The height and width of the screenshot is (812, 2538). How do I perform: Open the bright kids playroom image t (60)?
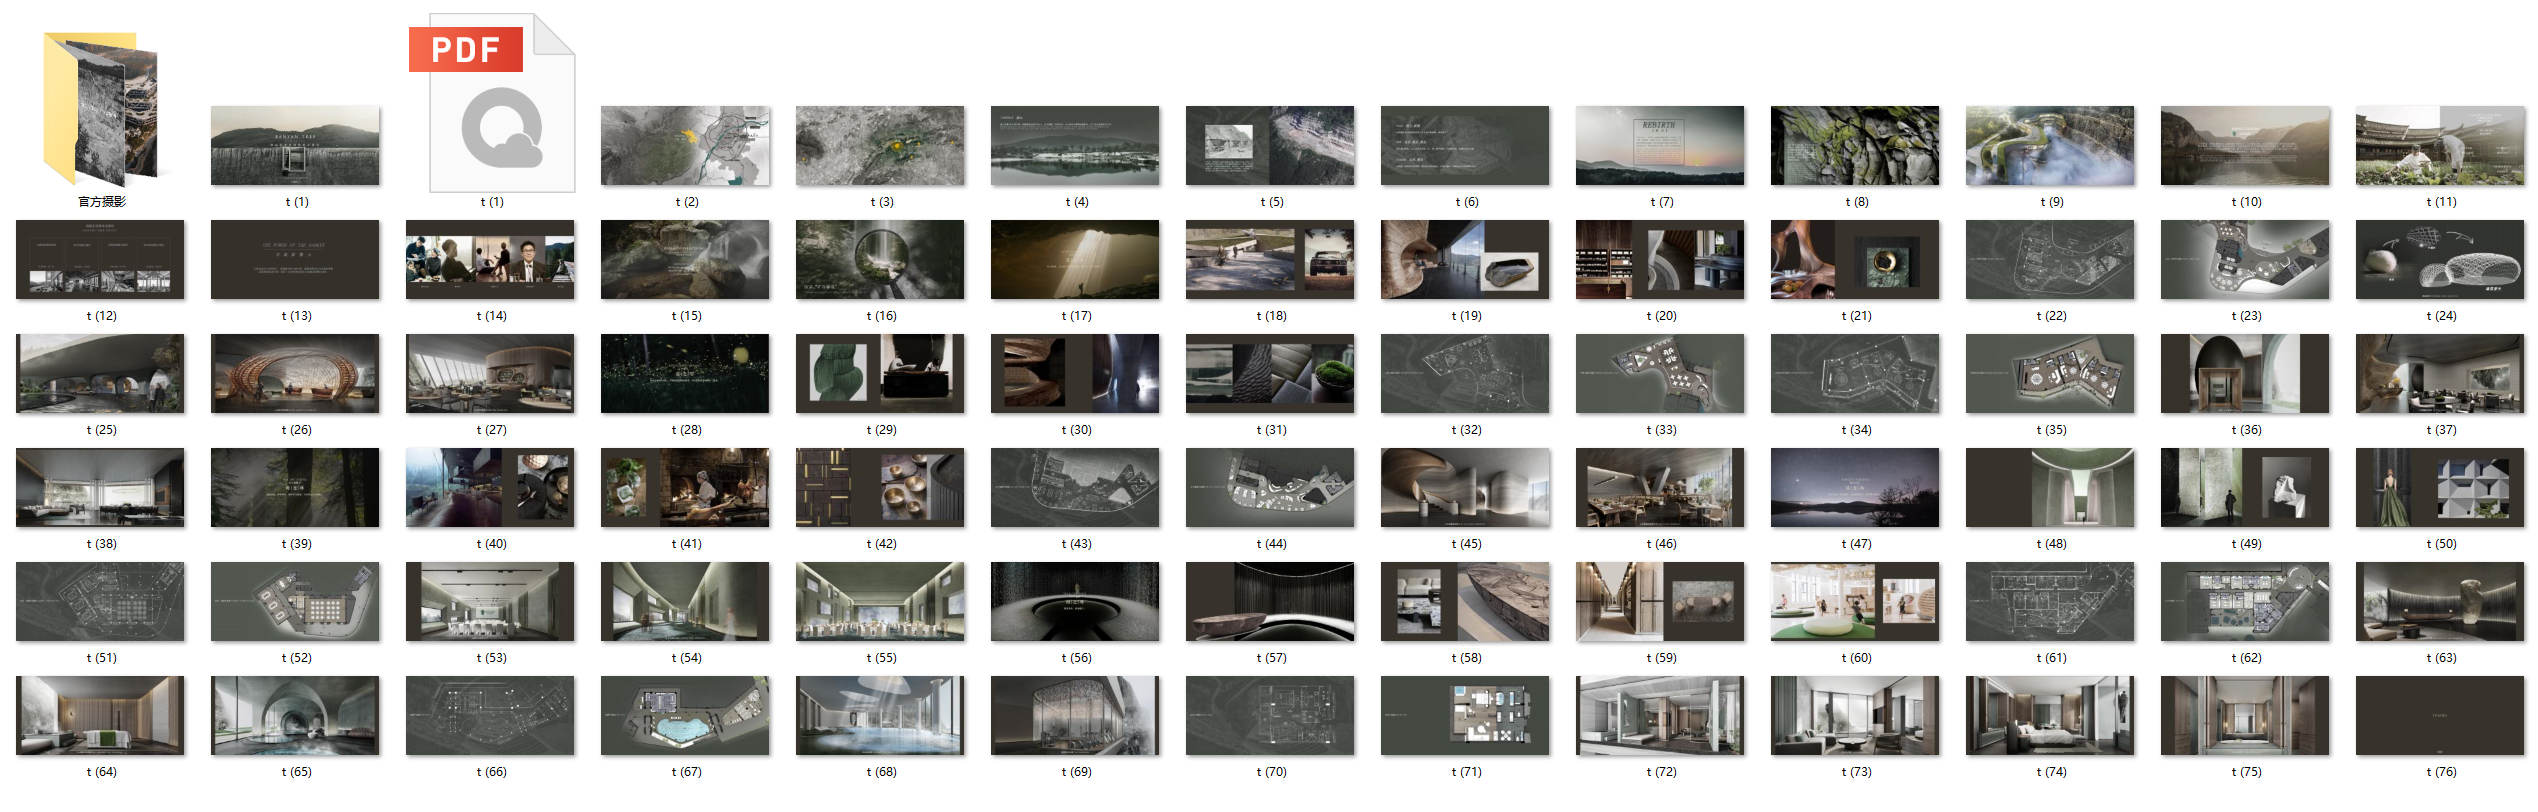pos(1854,602)
